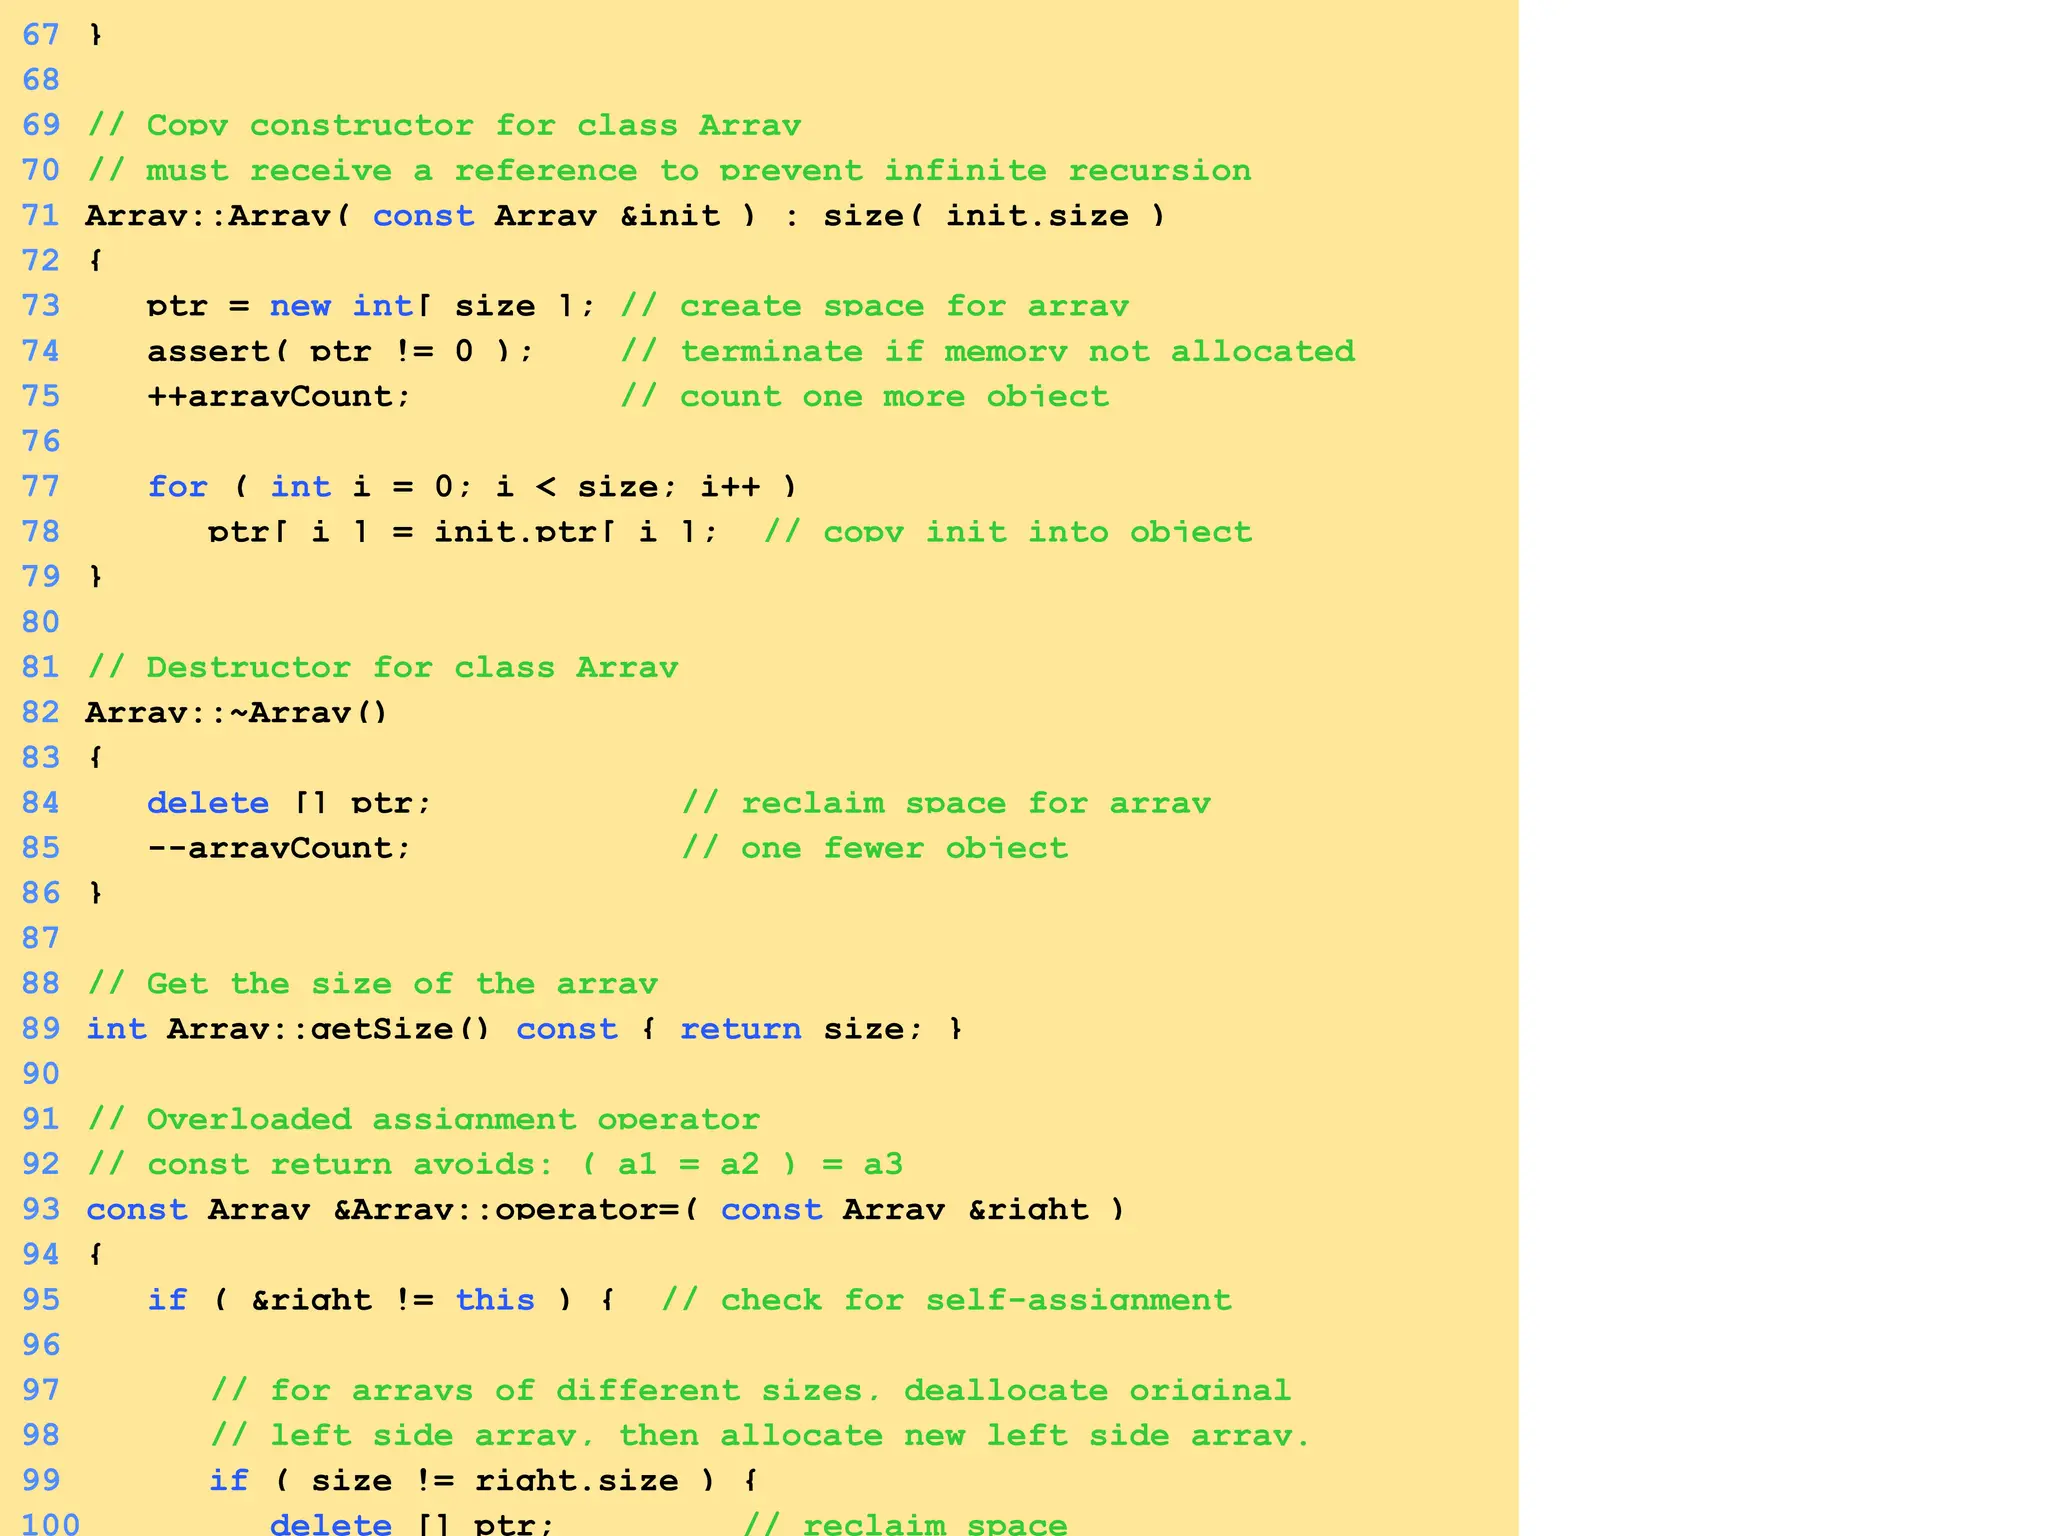Click line number 67
The height and width of the screenshot is (1536, 2048).
point(41,35)
